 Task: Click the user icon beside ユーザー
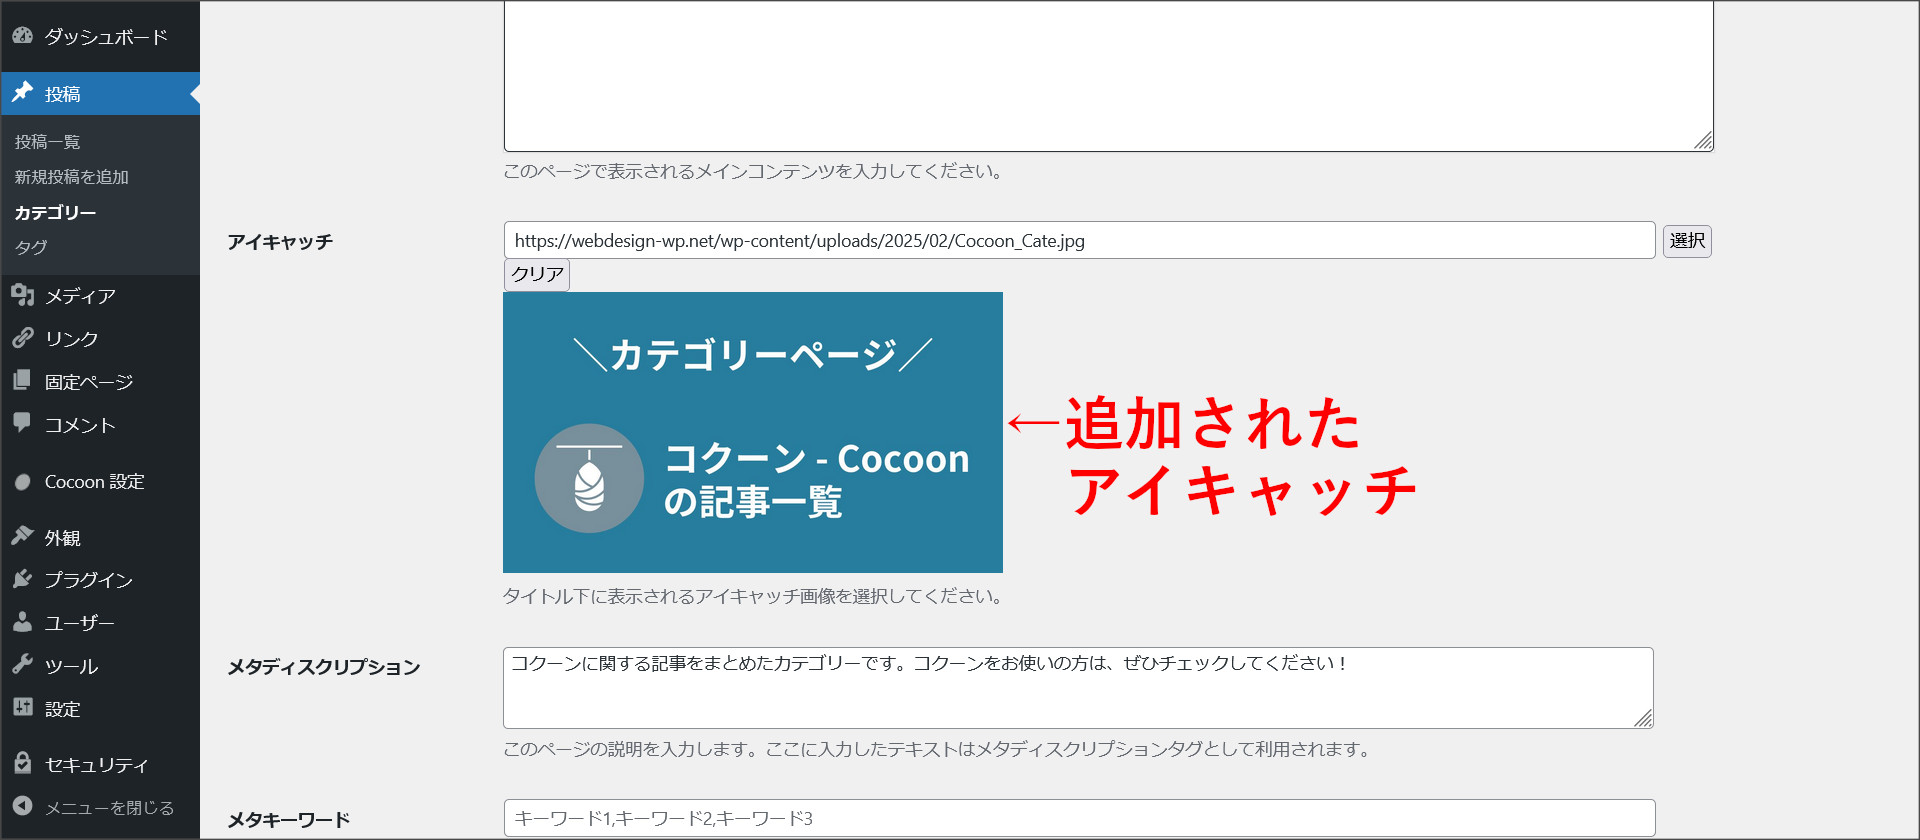(23, 622)
